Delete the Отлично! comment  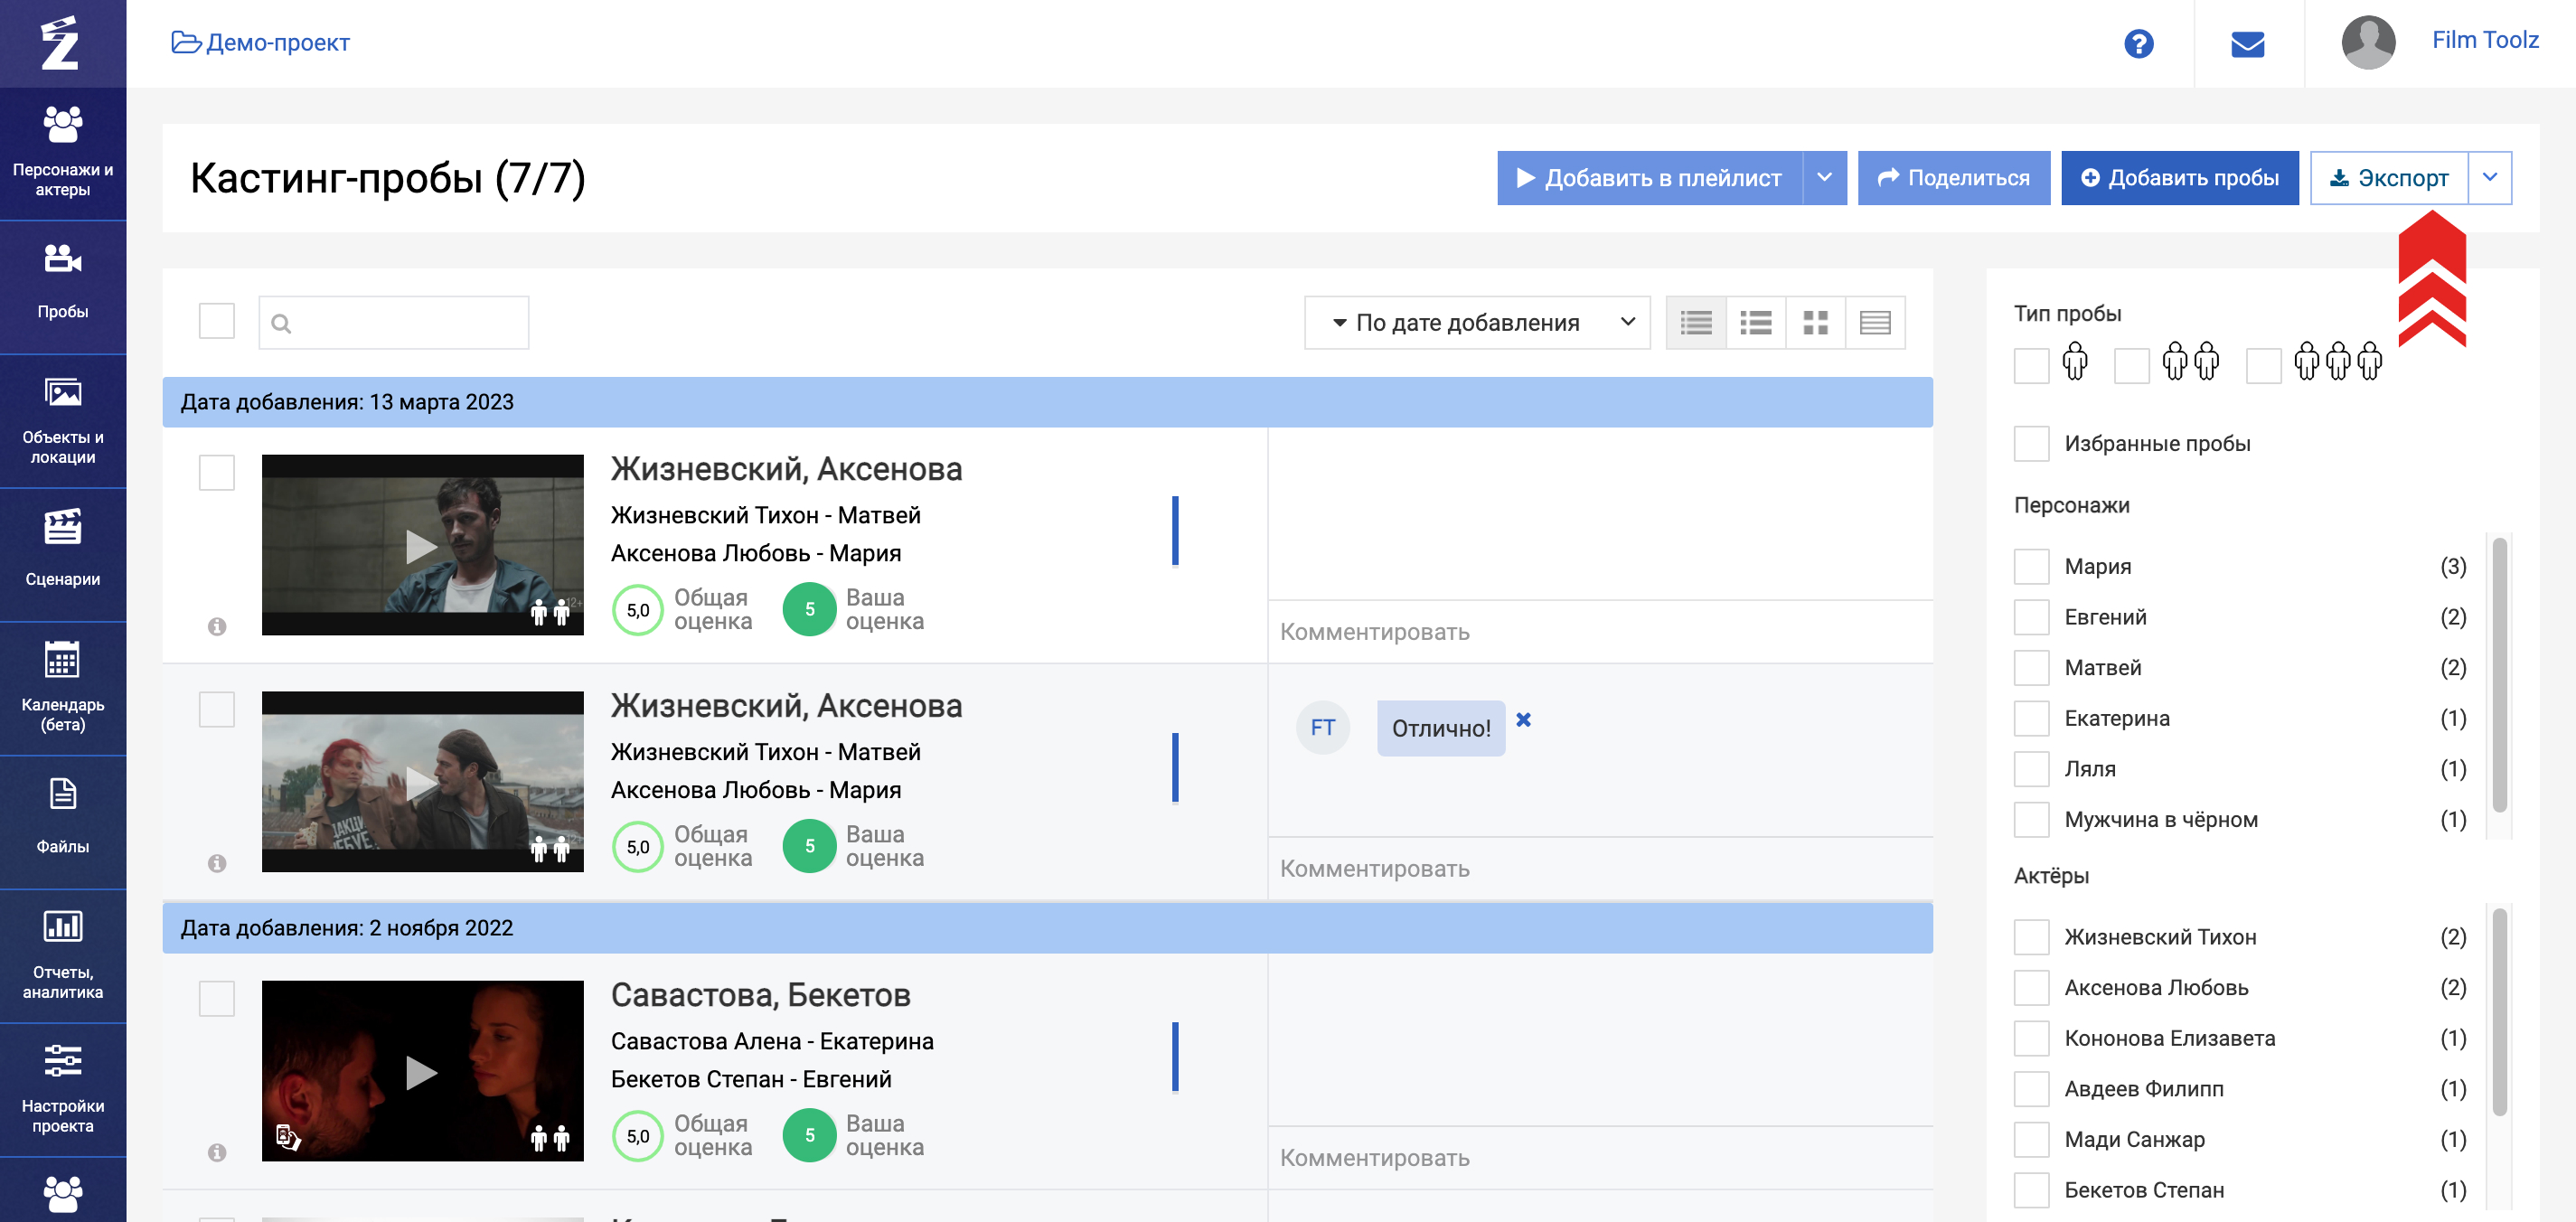(1523, 719)
